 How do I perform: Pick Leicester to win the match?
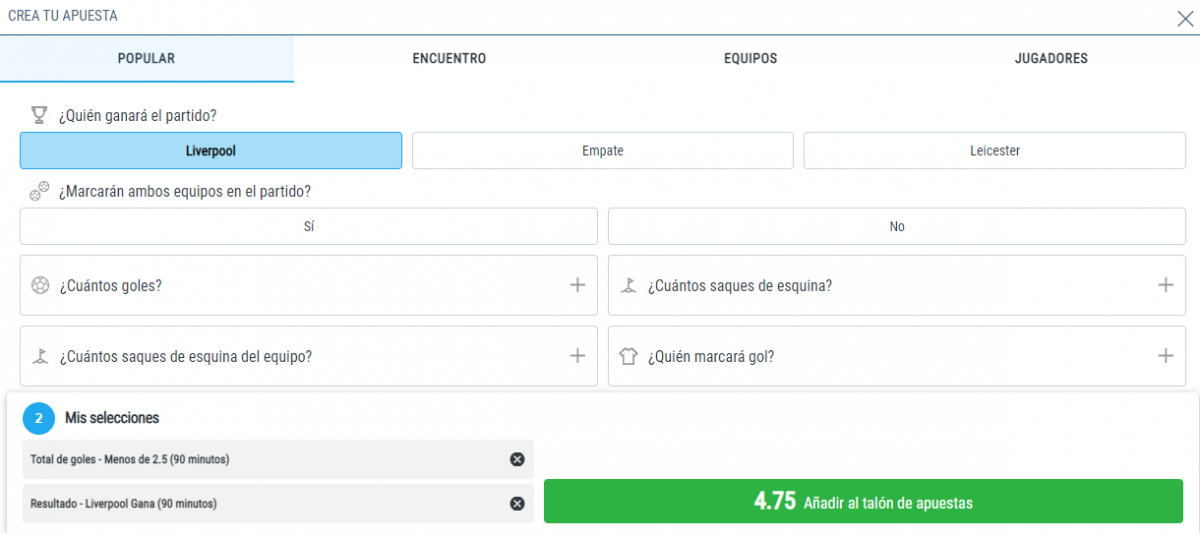[994, 151]
